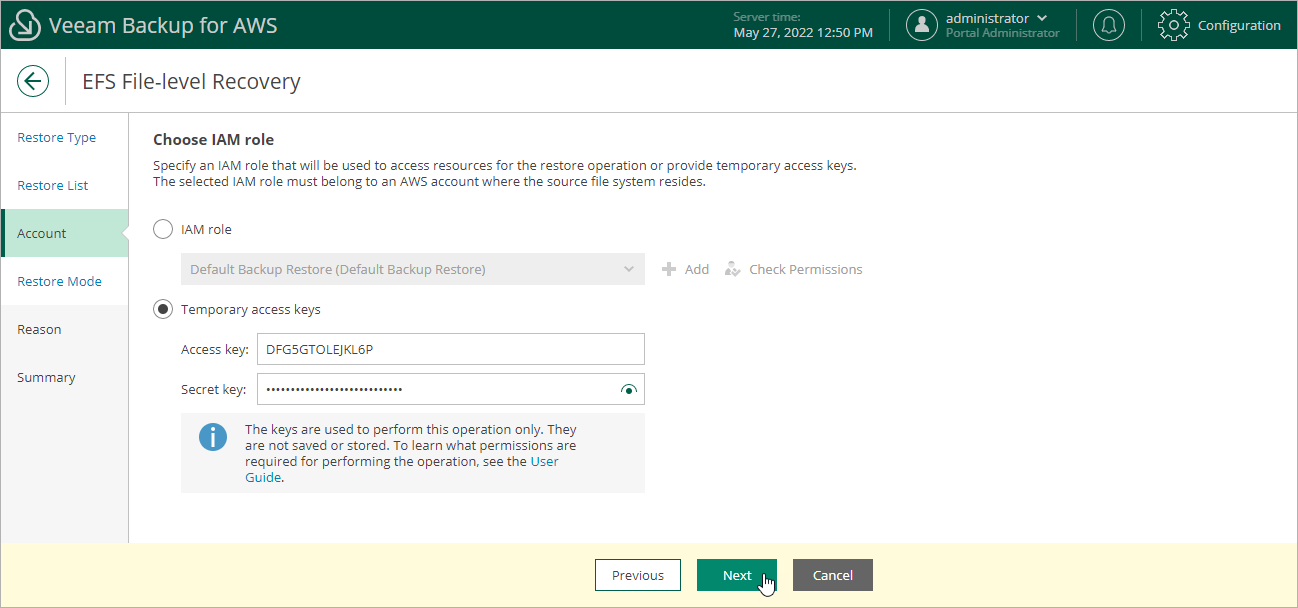Viewport: 1298px width, 608px height.
Task: Select the Temporary access keys radio button
Action: [x=162, y=309]
